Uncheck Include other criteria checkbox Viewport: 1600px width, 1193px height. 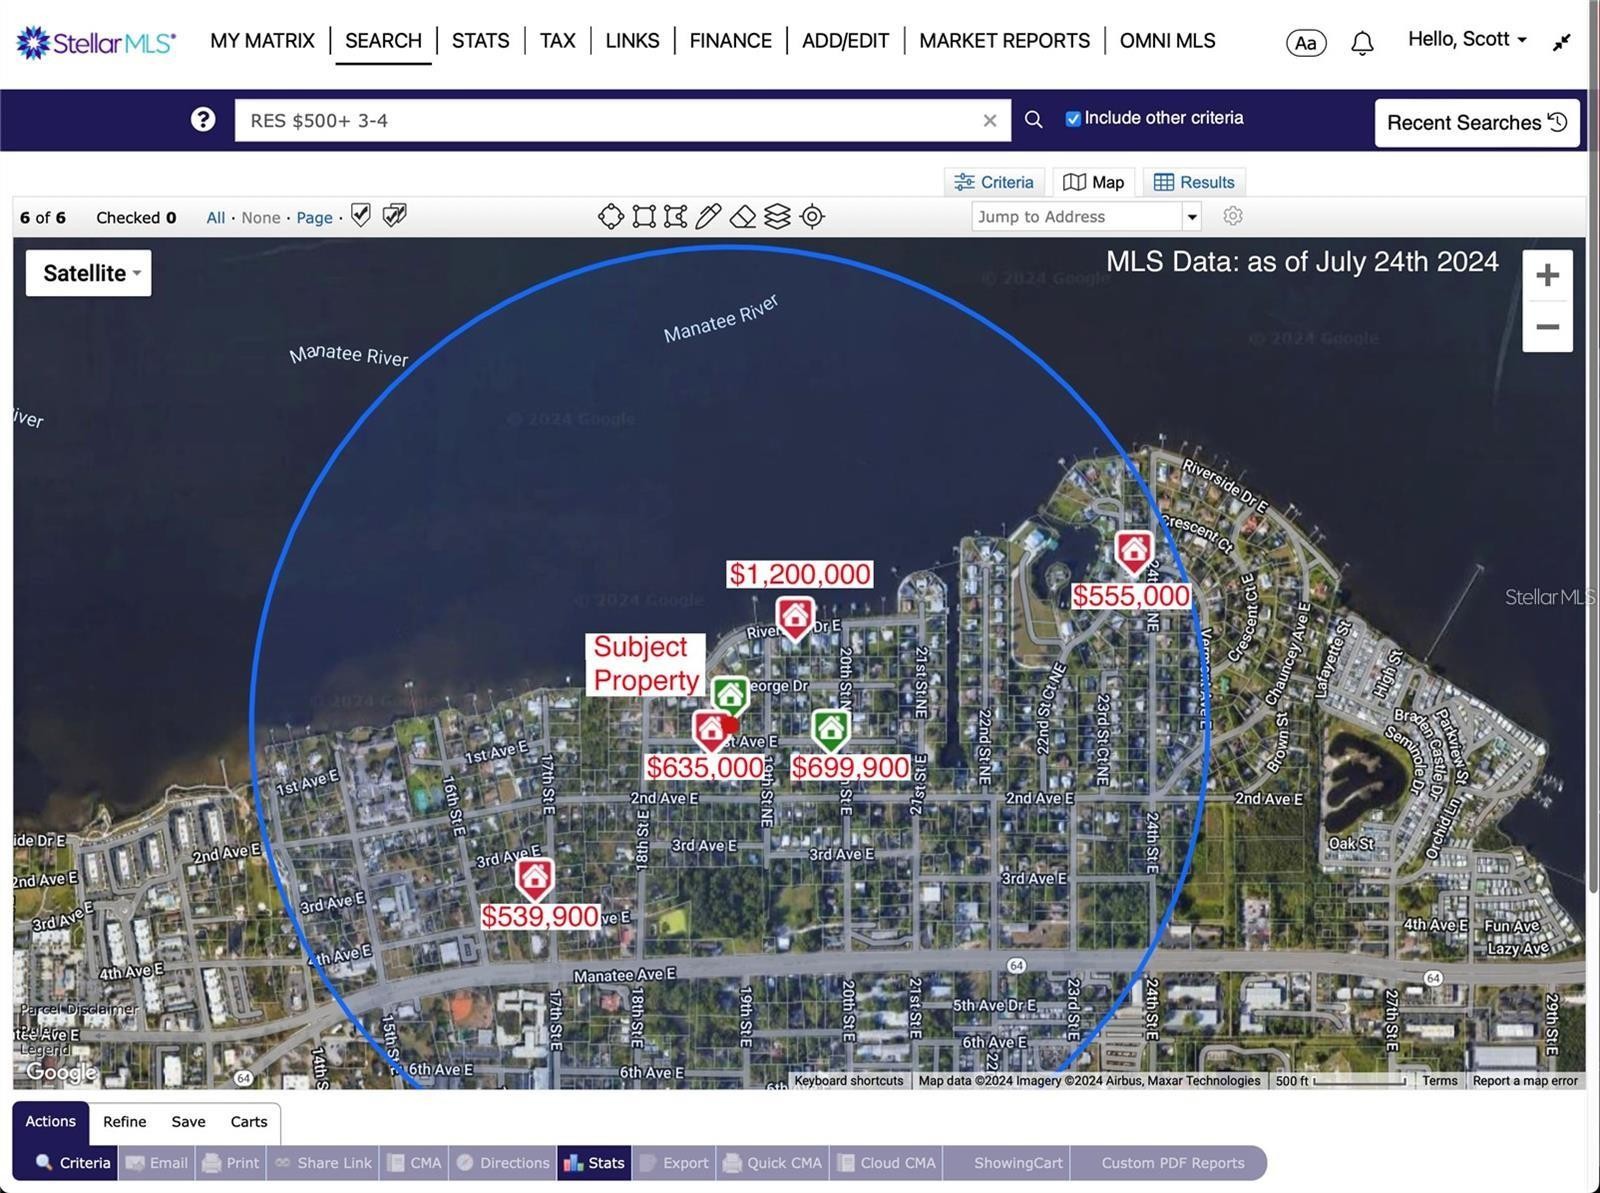point(1073,119)
